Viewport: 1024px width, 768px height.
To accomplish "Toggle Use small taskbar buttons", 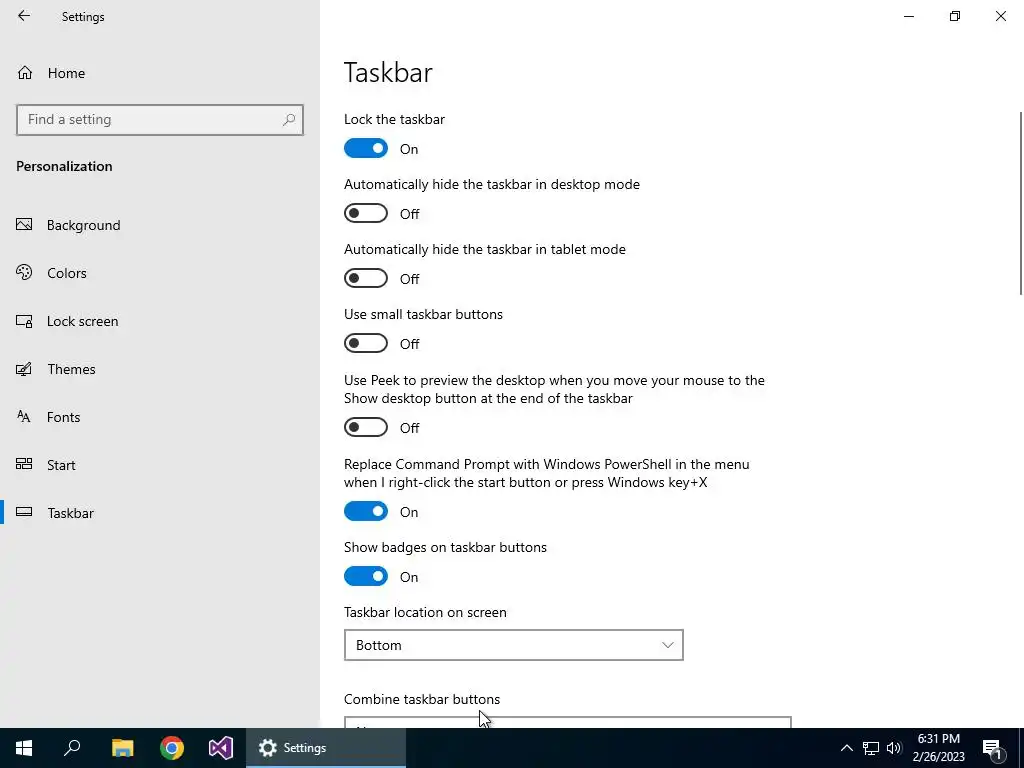I will (366, 343).
